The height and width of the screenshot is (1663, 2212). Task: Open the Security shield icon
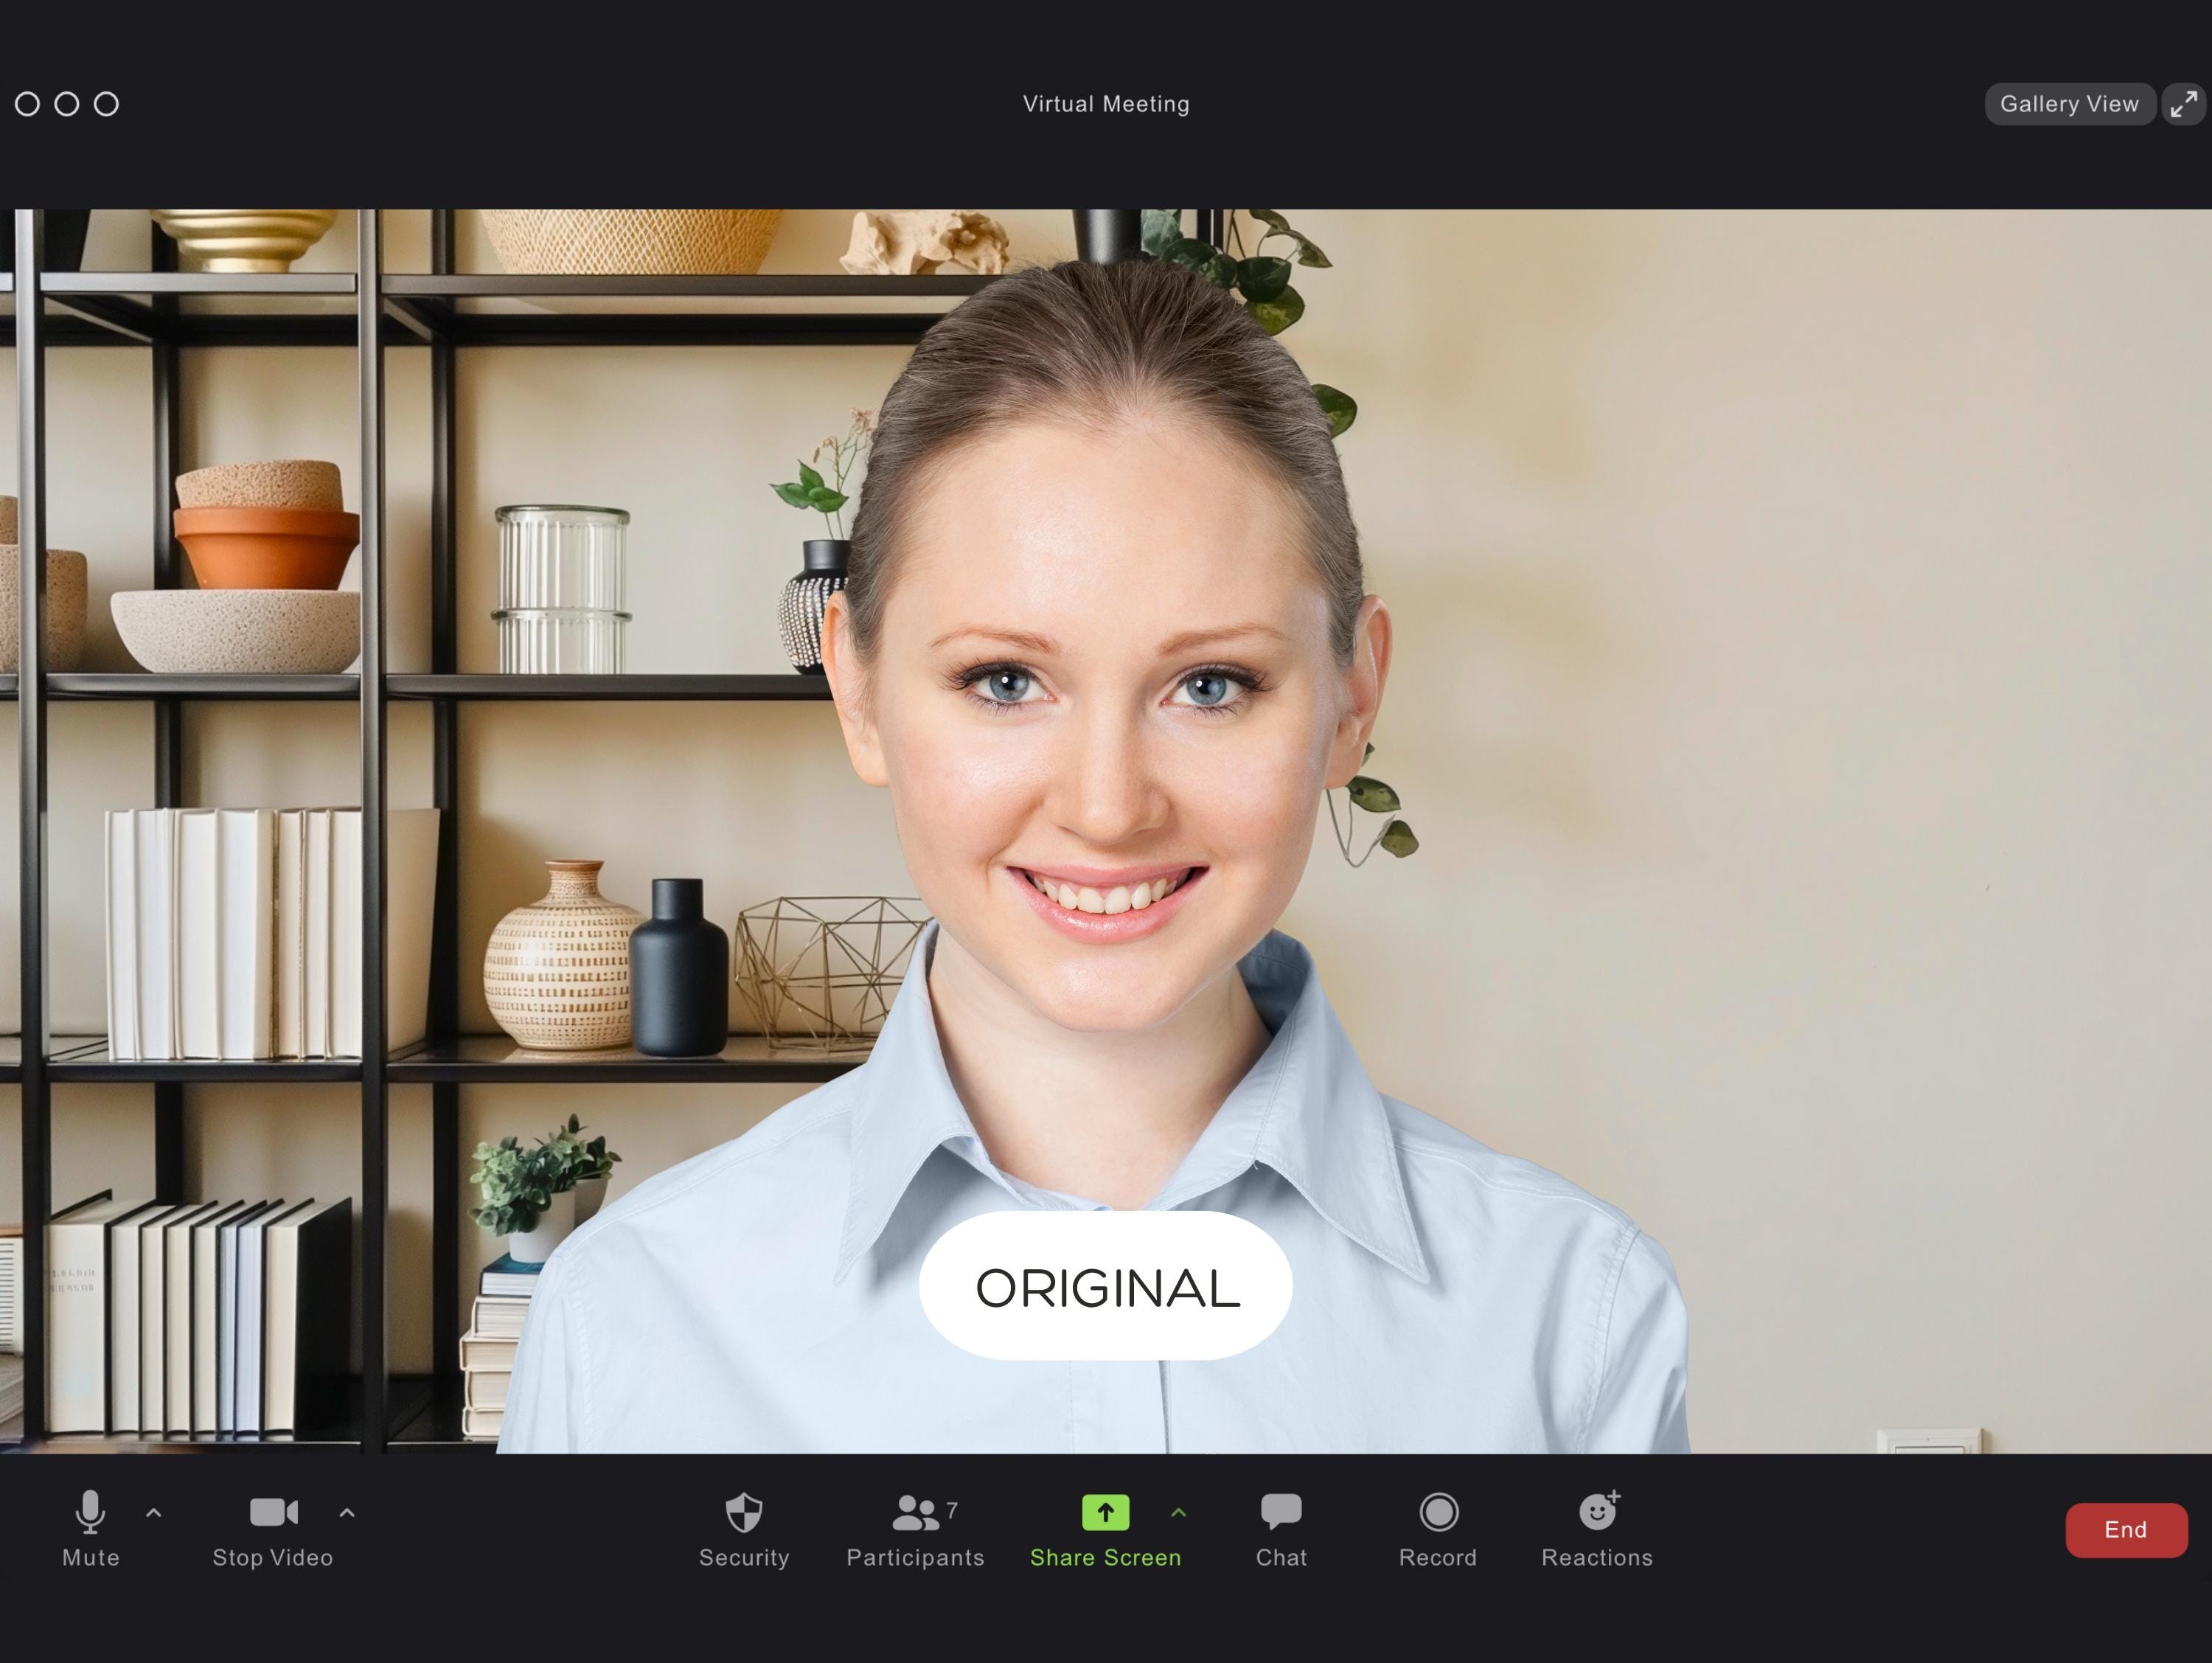pyautogui.click(x=744, y=1512)
